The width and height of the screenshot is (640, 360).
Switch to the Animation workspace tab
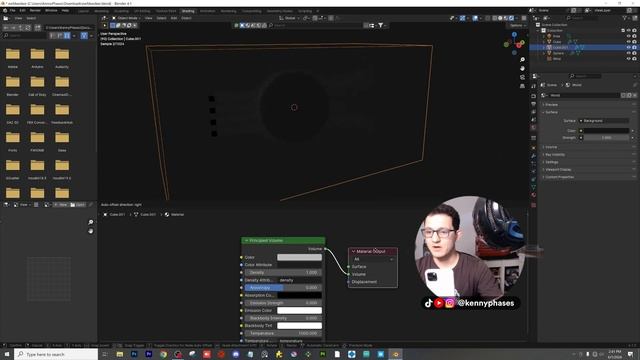207,11
